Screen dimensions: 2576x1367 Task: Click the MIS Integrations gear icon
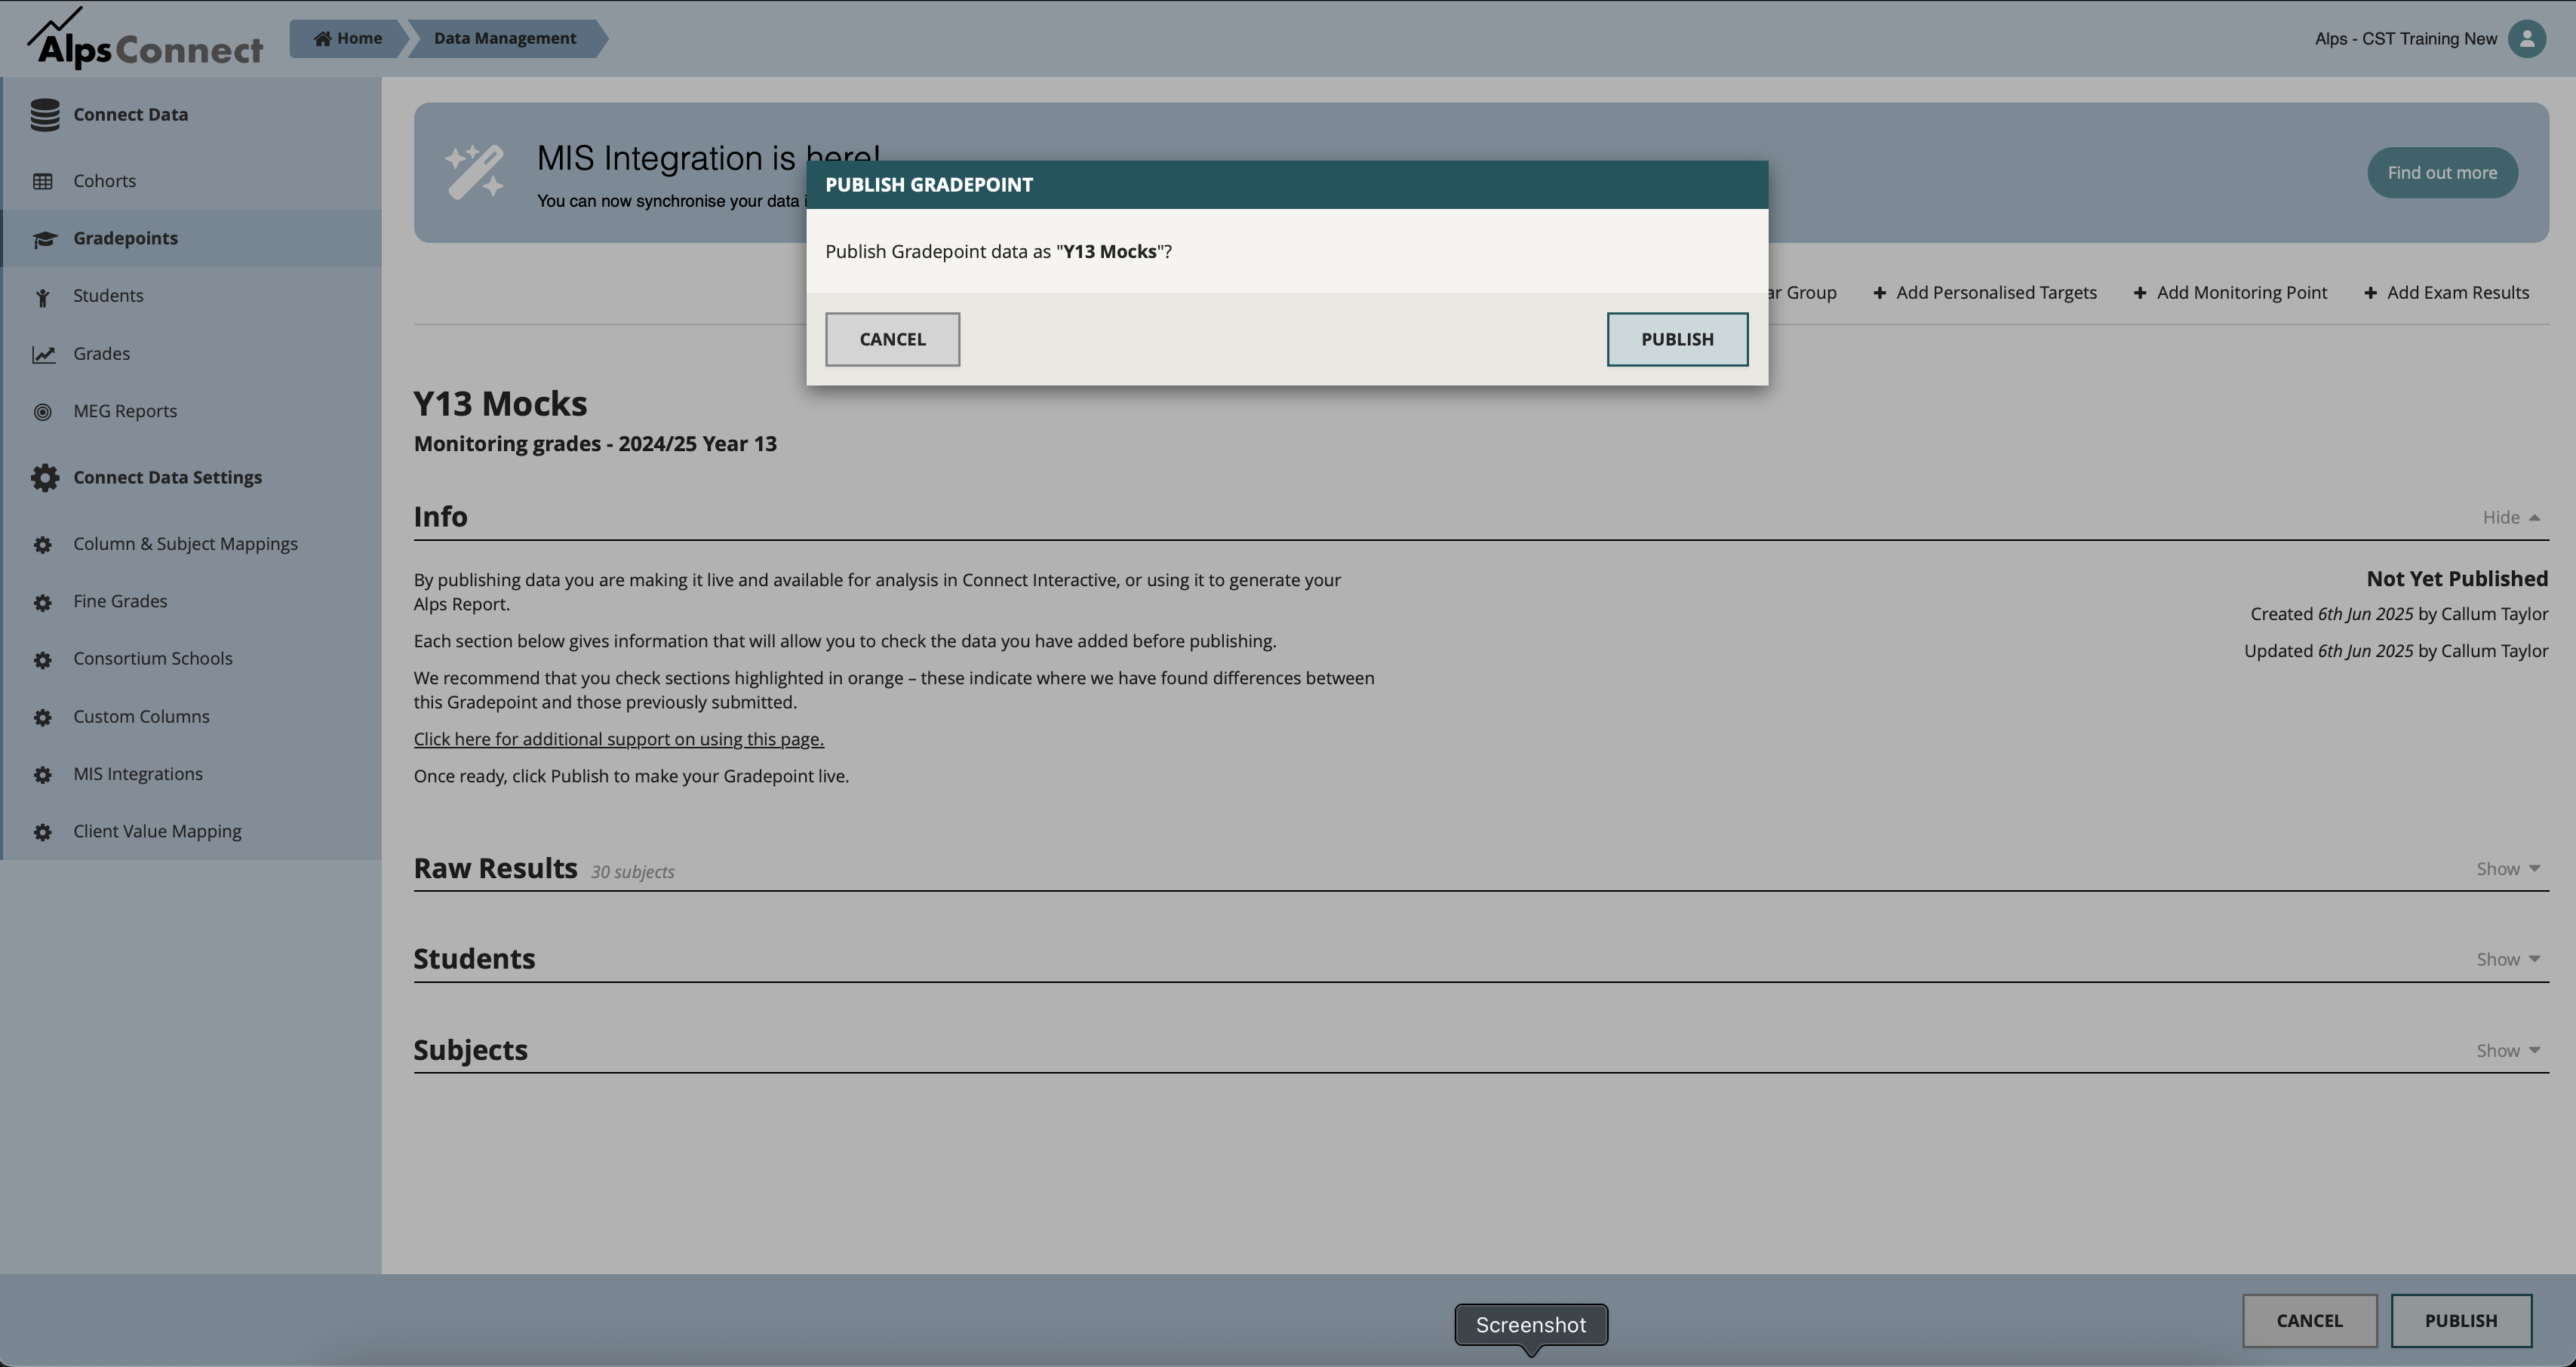[x=42, y=774]
